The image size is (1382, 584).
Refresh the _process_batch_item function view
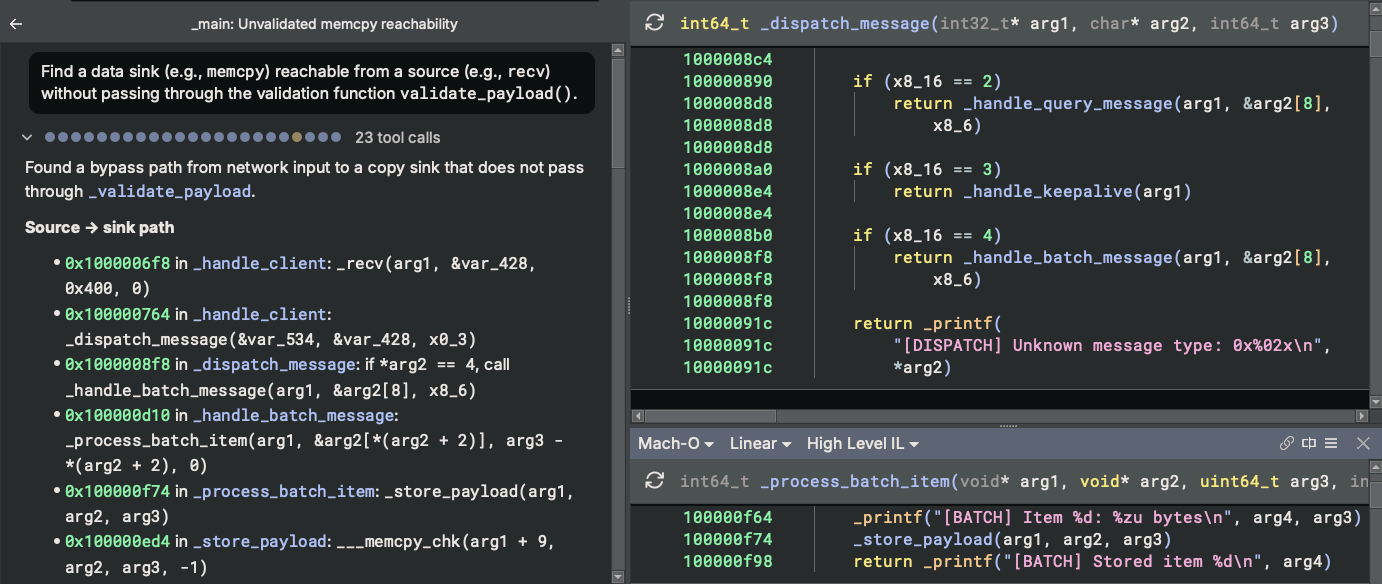coord(655,481)
